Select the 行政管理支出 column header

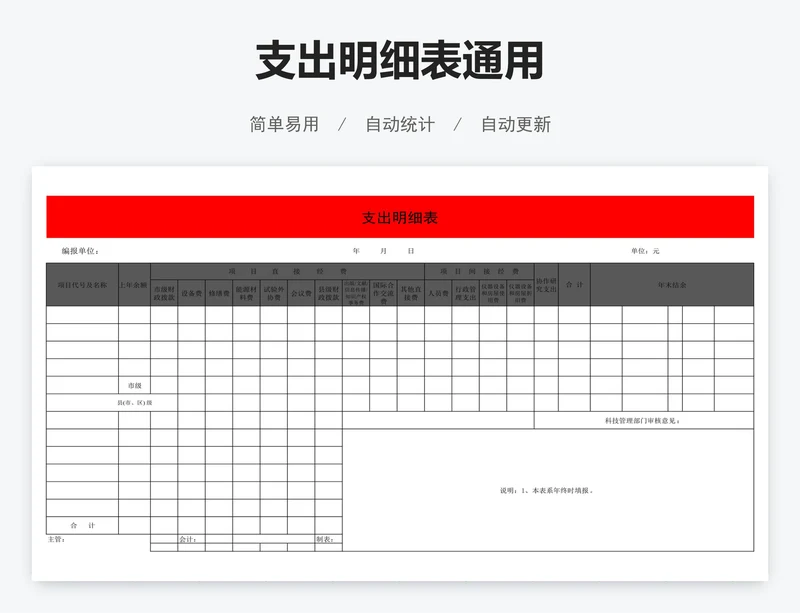[465, 293]
